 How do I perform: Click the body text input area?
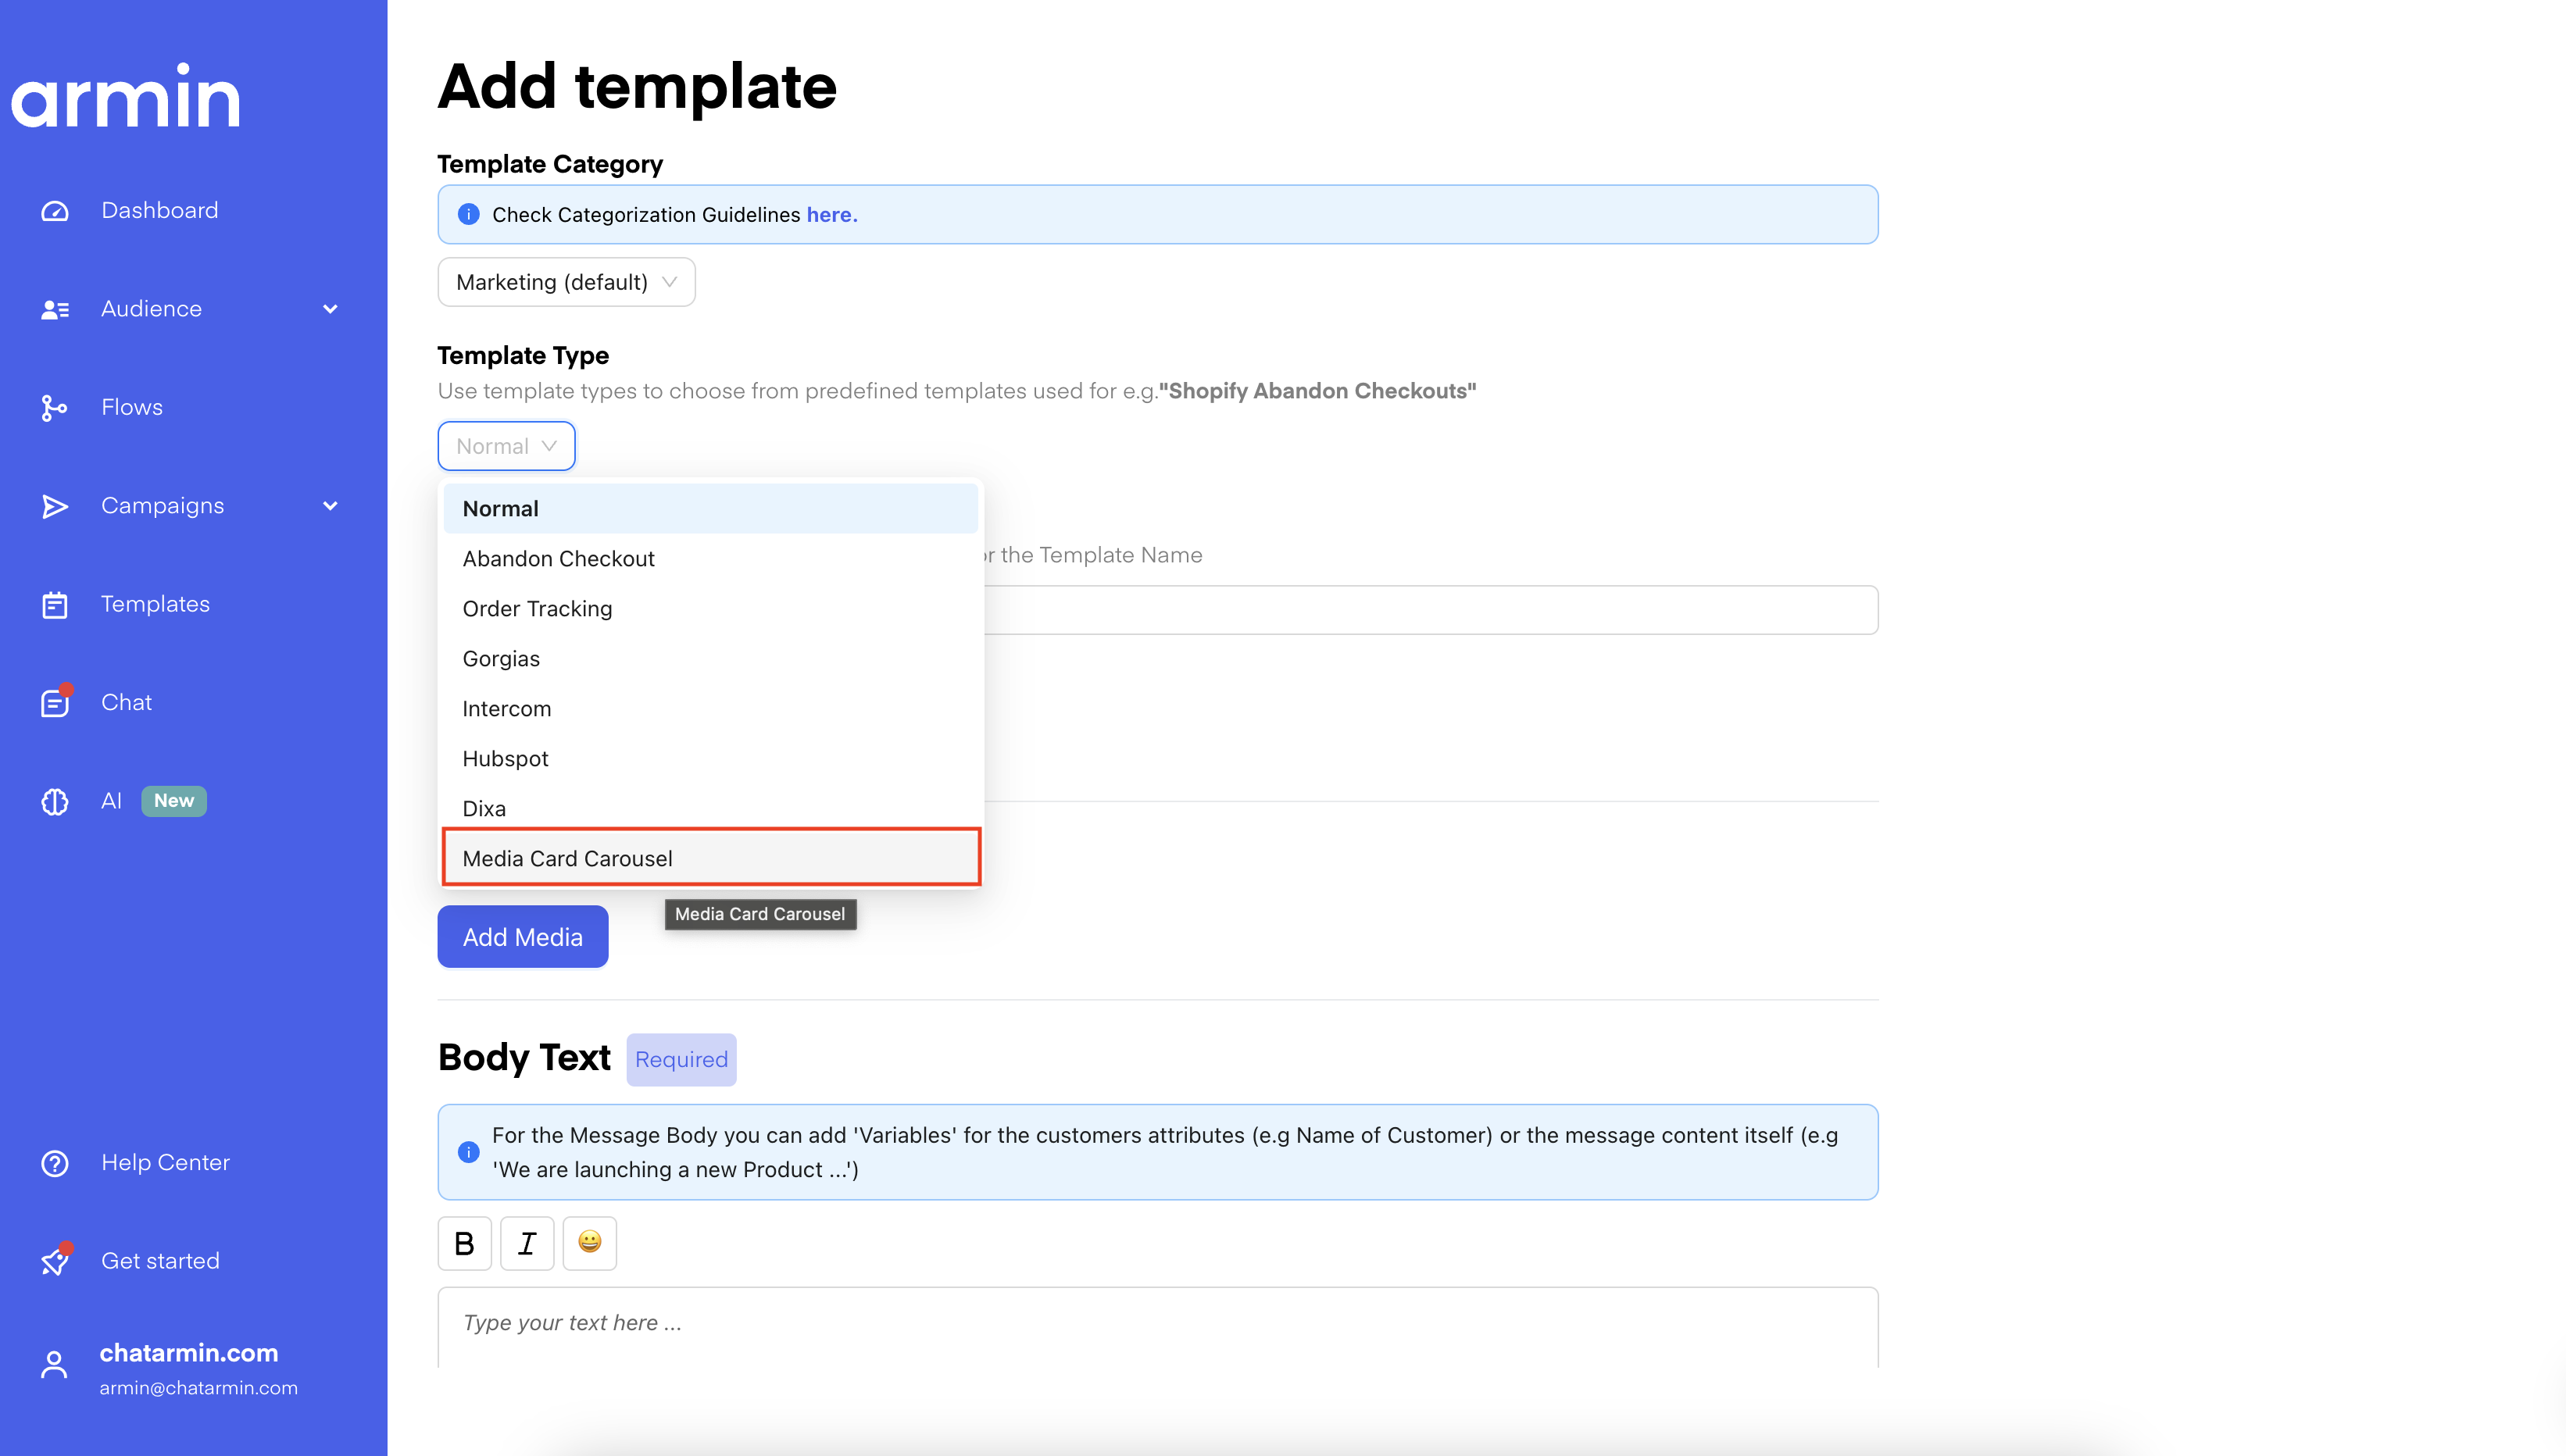[1157, 1323]
